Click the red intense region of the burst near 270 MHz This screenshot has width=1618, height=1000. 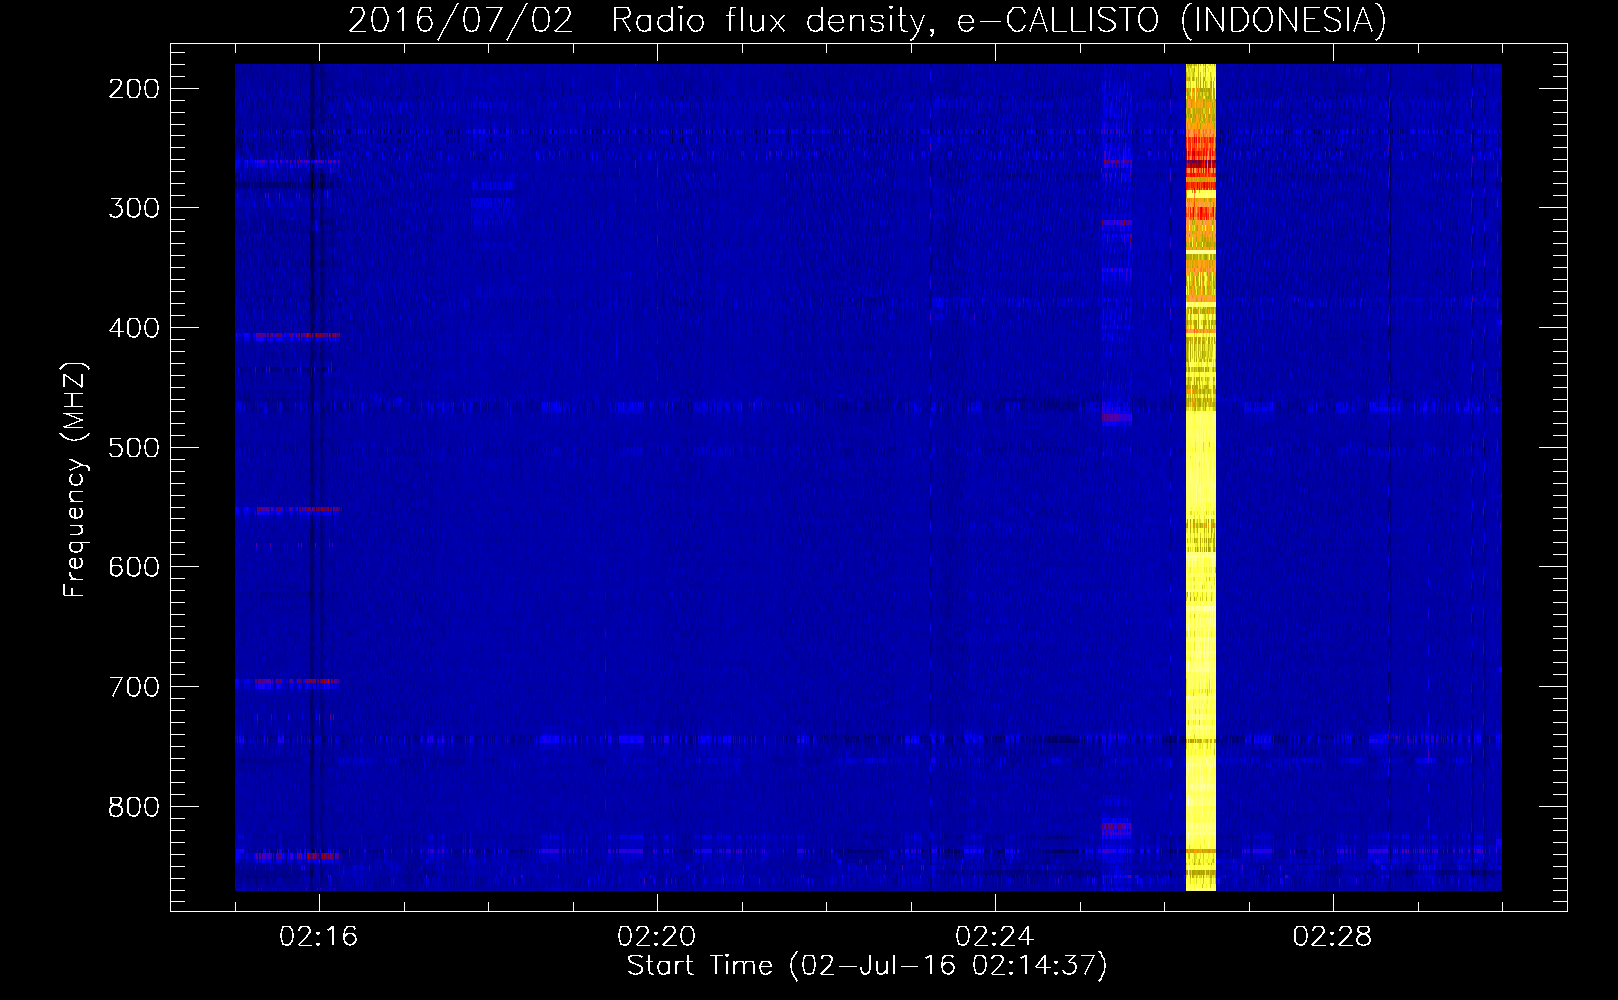pos(1200,166)
